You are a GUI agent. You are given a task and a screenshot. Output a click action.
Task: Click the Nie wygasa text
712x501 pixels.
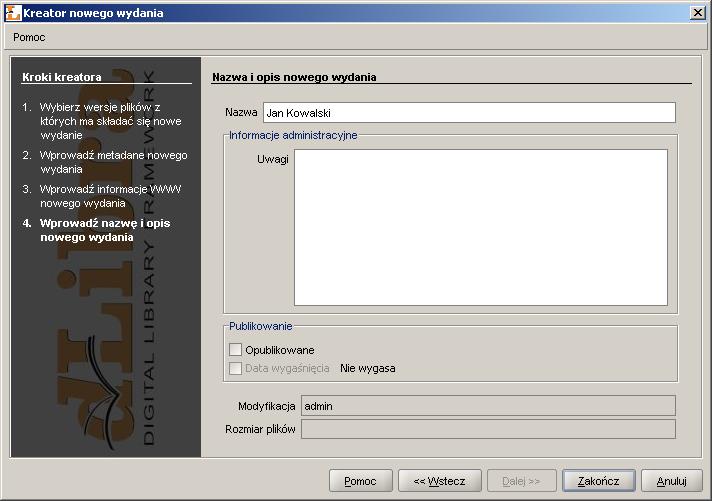tap(367, 368)
